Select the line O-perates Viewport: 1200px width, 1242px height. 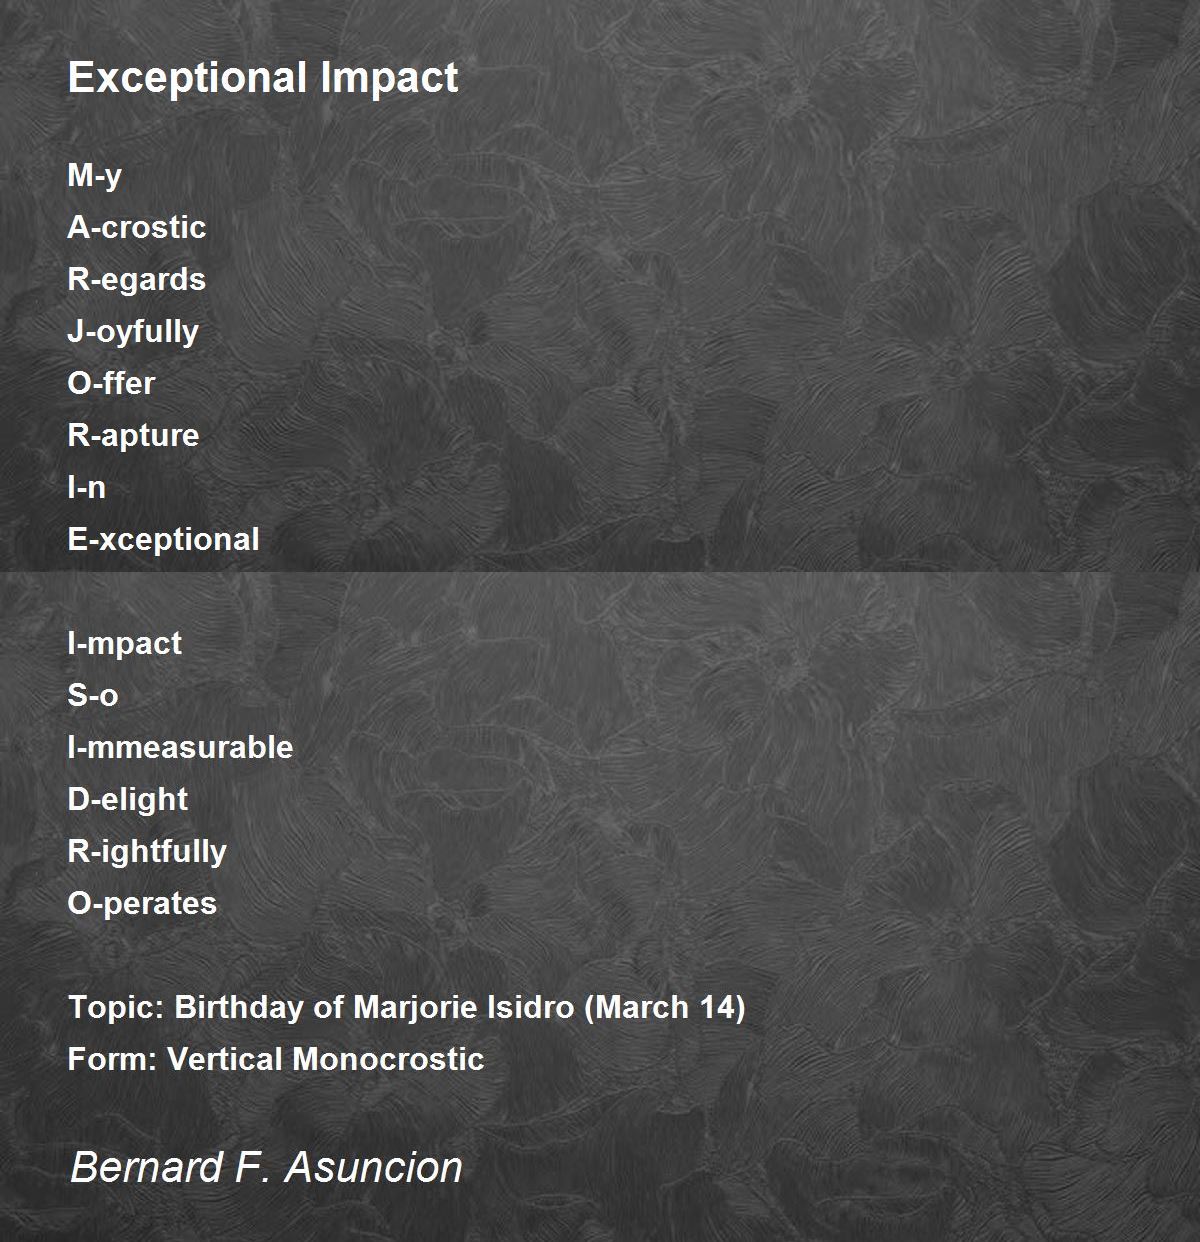click(142, 904)
